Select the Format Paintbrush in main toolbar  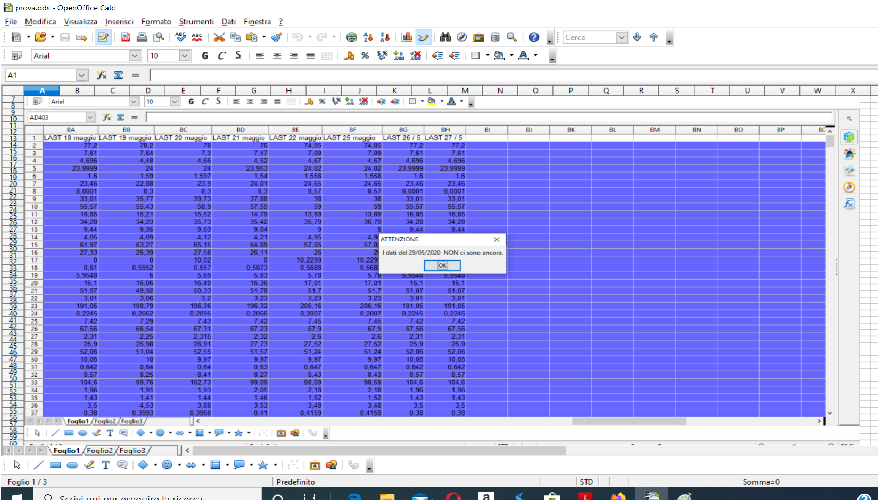point(276,38)
